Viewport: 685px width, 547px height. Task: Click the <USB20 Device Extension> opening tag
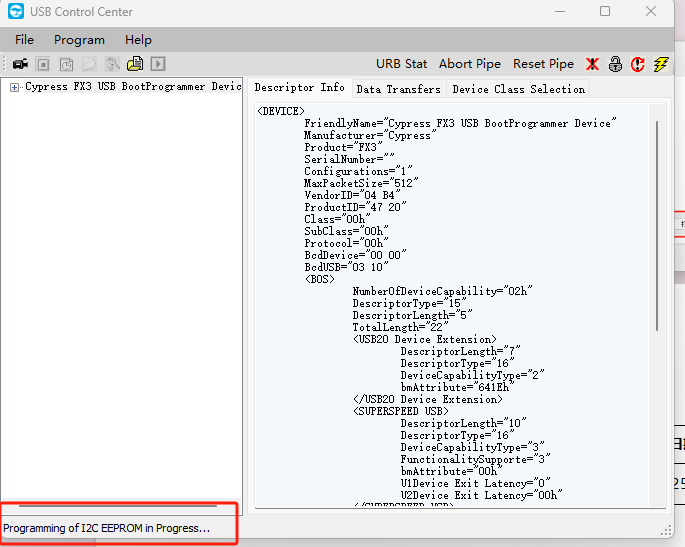[x=425, y=339]
